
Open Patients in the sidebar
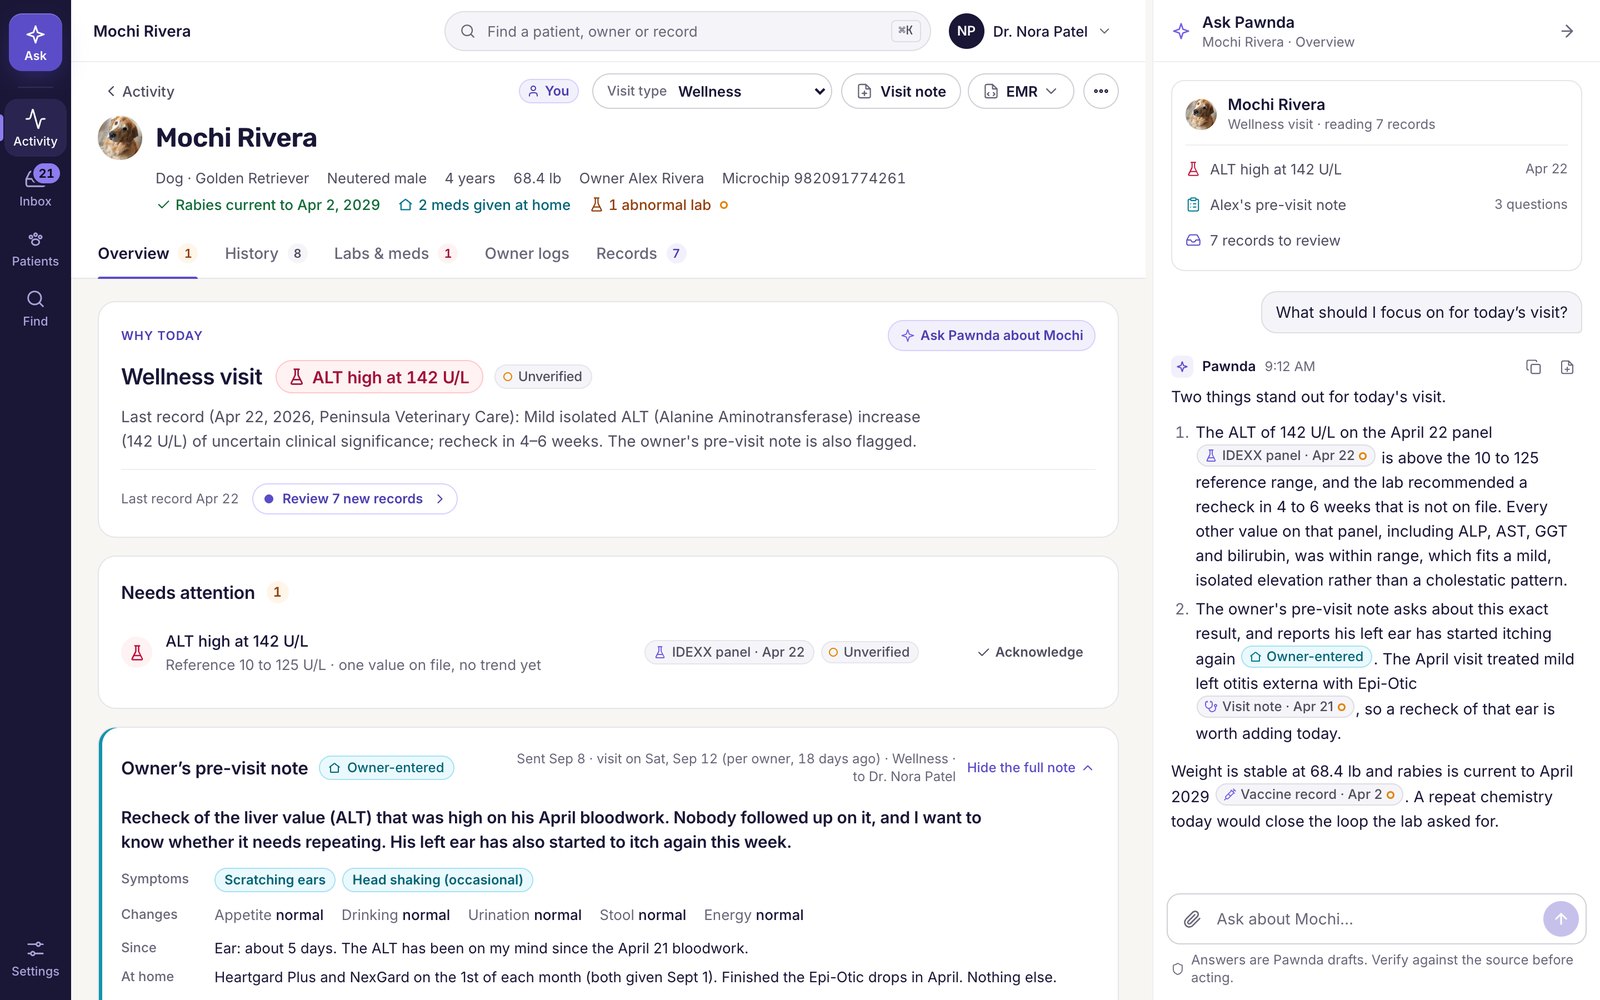[35, 248]
